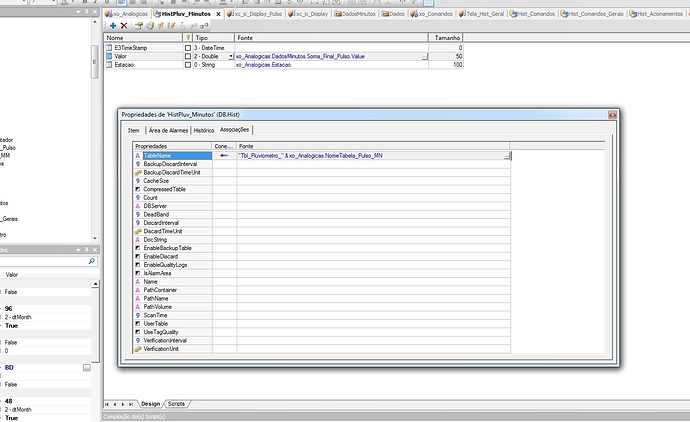This screenshot has height=422, width=690.
Task: Click the DiscardTimeUnit property icon
Action: click(138, 231)
